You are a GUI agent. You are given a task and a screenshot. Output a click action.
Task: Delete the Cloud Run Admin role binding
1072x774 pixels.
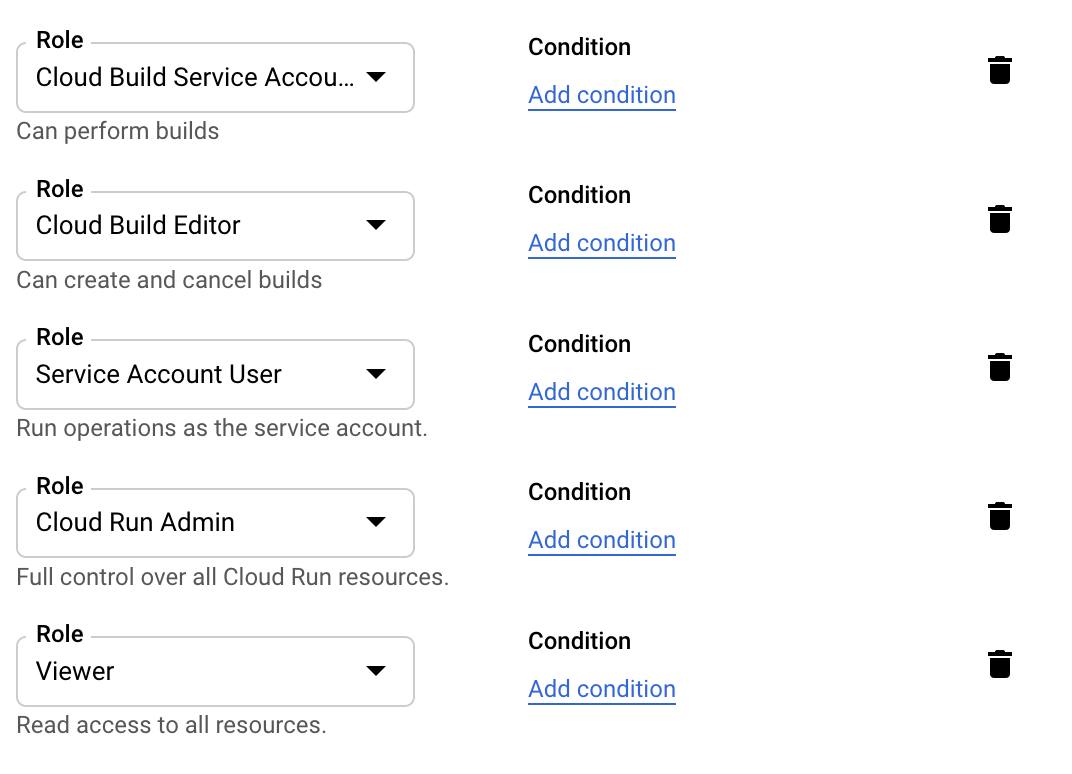[x=1000, y=516]
